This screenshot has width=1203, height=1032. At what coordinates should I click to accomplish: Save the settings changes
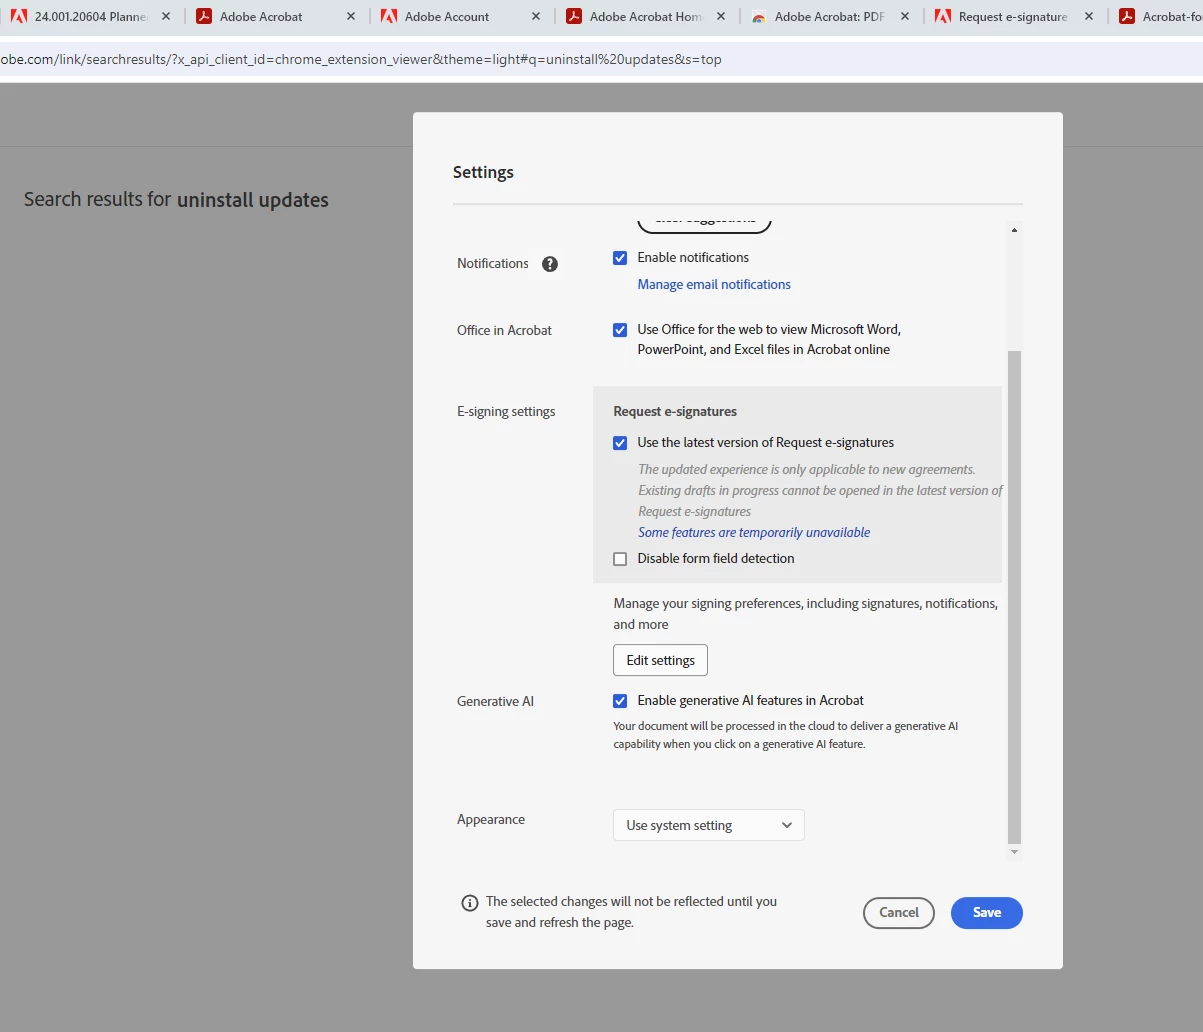(987, 913)
